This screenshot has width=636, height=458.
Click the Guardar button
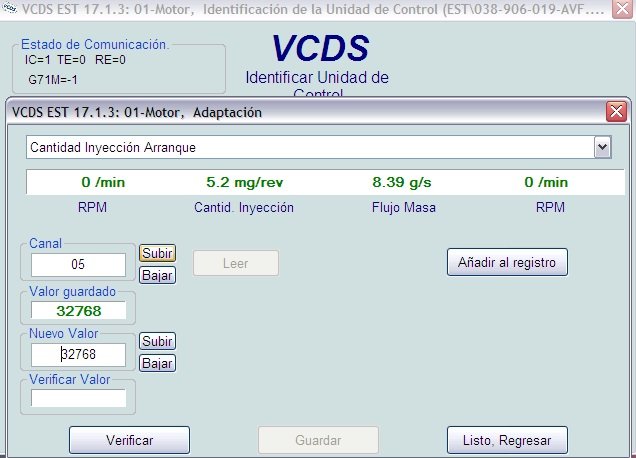coord(318,440)
